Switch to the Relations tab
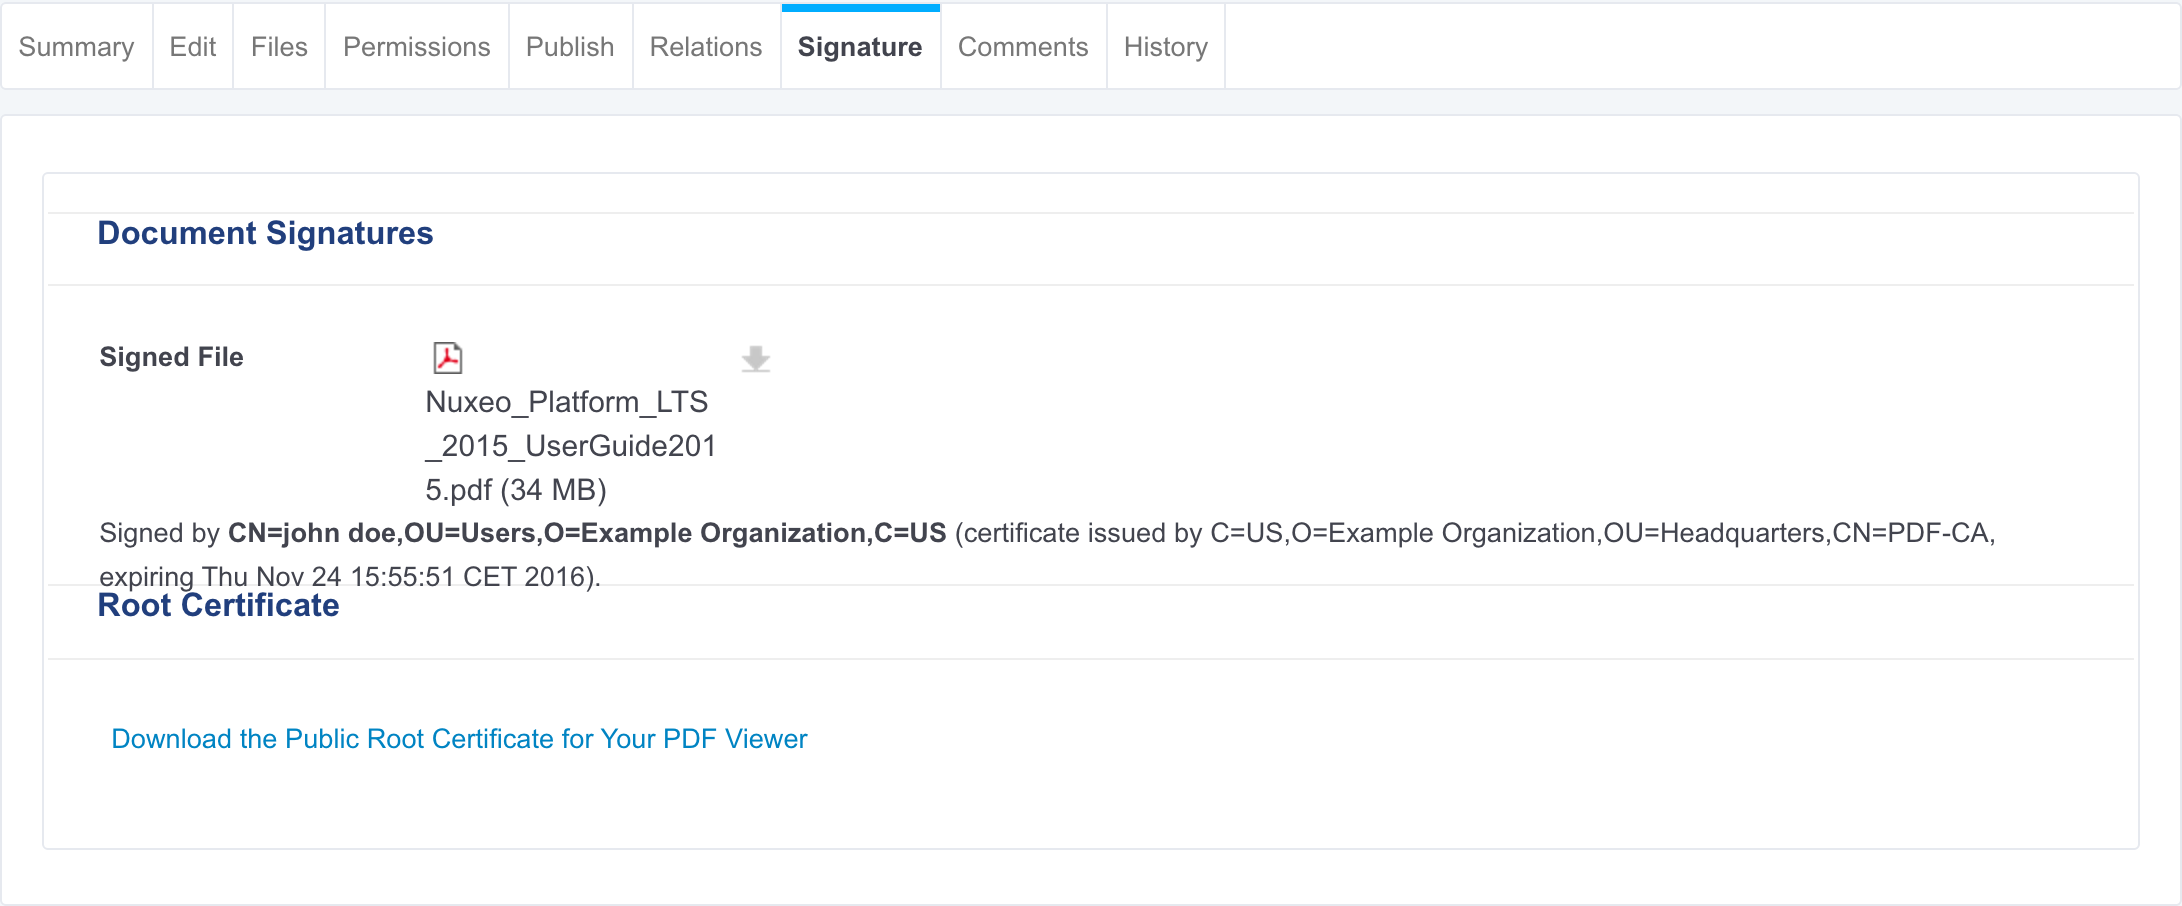The height and width of the screenshot is (906, 2182). click(x=706, y=47)
